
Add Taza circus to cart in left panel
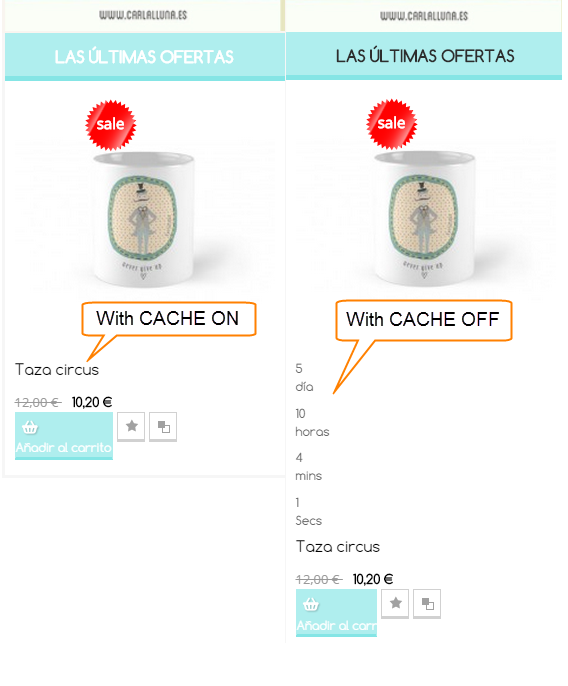point(64,436)
